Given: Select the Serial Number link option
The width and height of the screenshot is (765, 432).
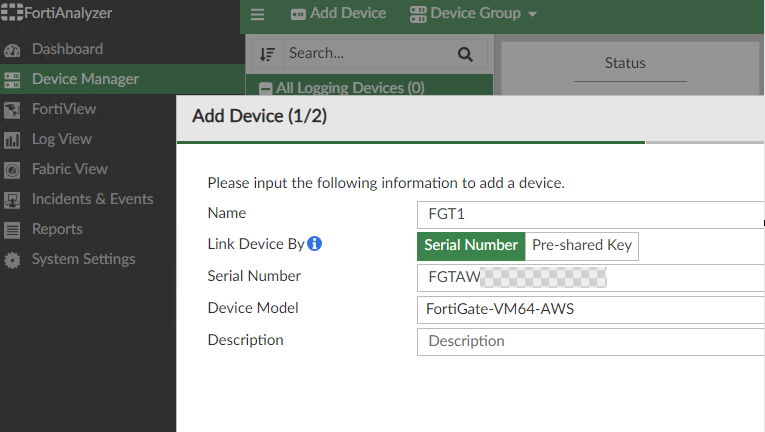Looking at the screenshot, I should click(471, 245).
